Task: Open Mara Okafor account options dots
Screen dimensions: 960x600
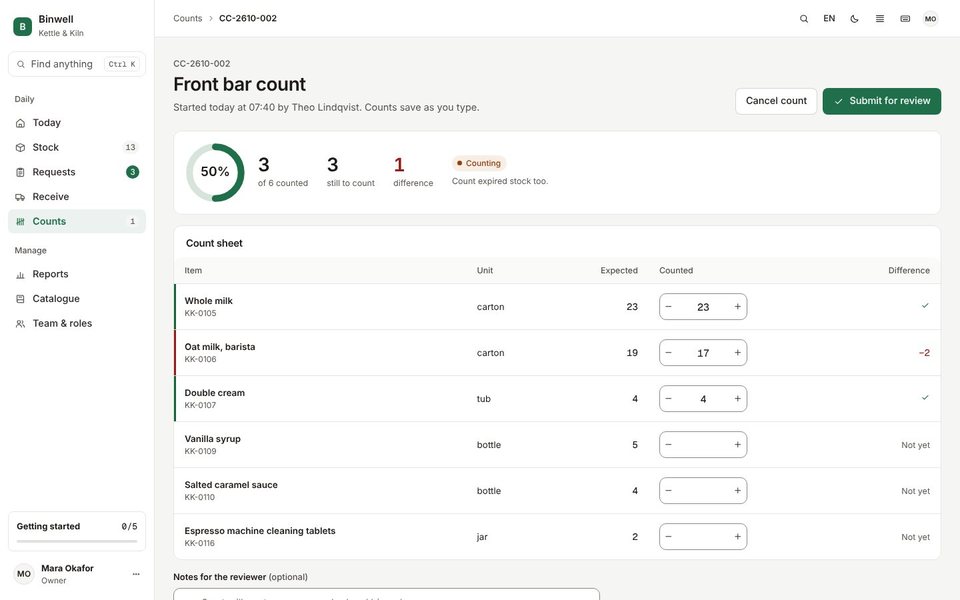Action: 136,574
